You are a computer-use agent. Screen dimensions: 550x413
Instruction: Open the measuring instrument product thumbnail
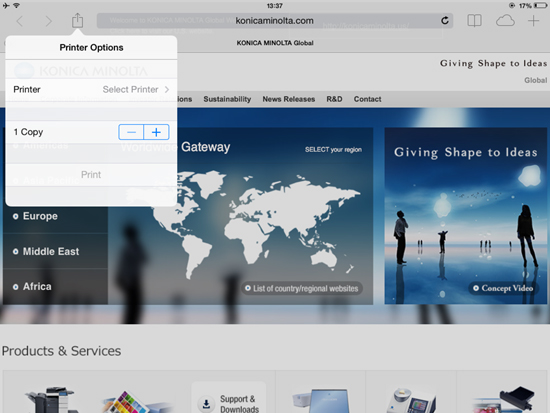tap(411, 400)
